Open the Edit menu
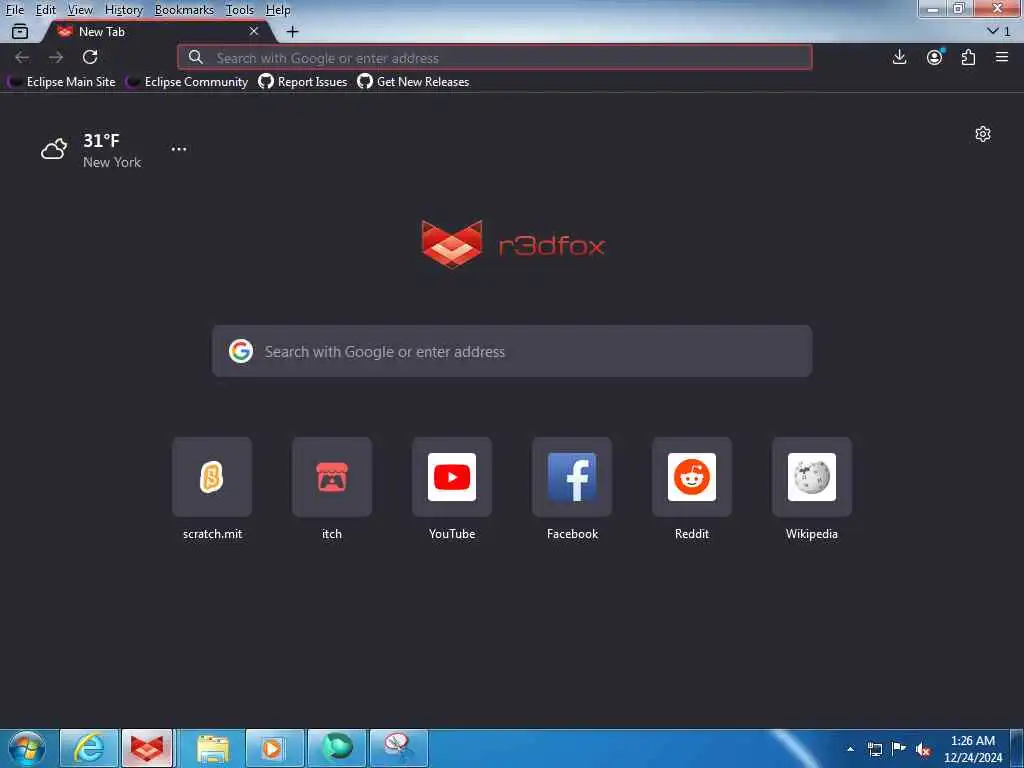Image resolution: width=1024 pixels, height=768 pixels. [45, 10]
